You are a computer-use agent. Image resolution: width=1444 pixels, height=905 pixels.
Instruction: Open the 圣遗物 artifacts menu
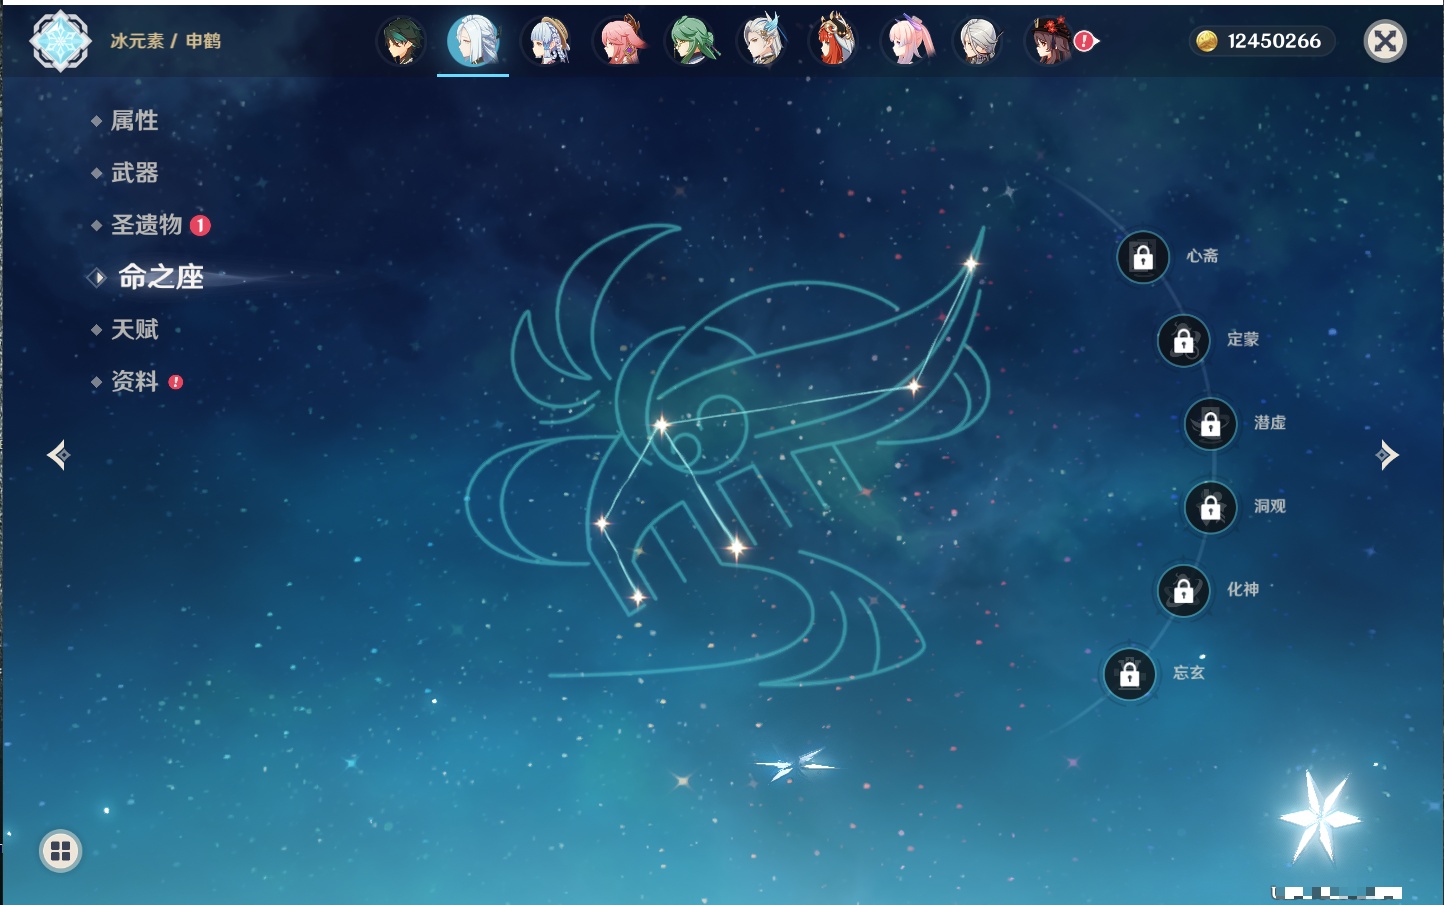[x=146, y=225]
